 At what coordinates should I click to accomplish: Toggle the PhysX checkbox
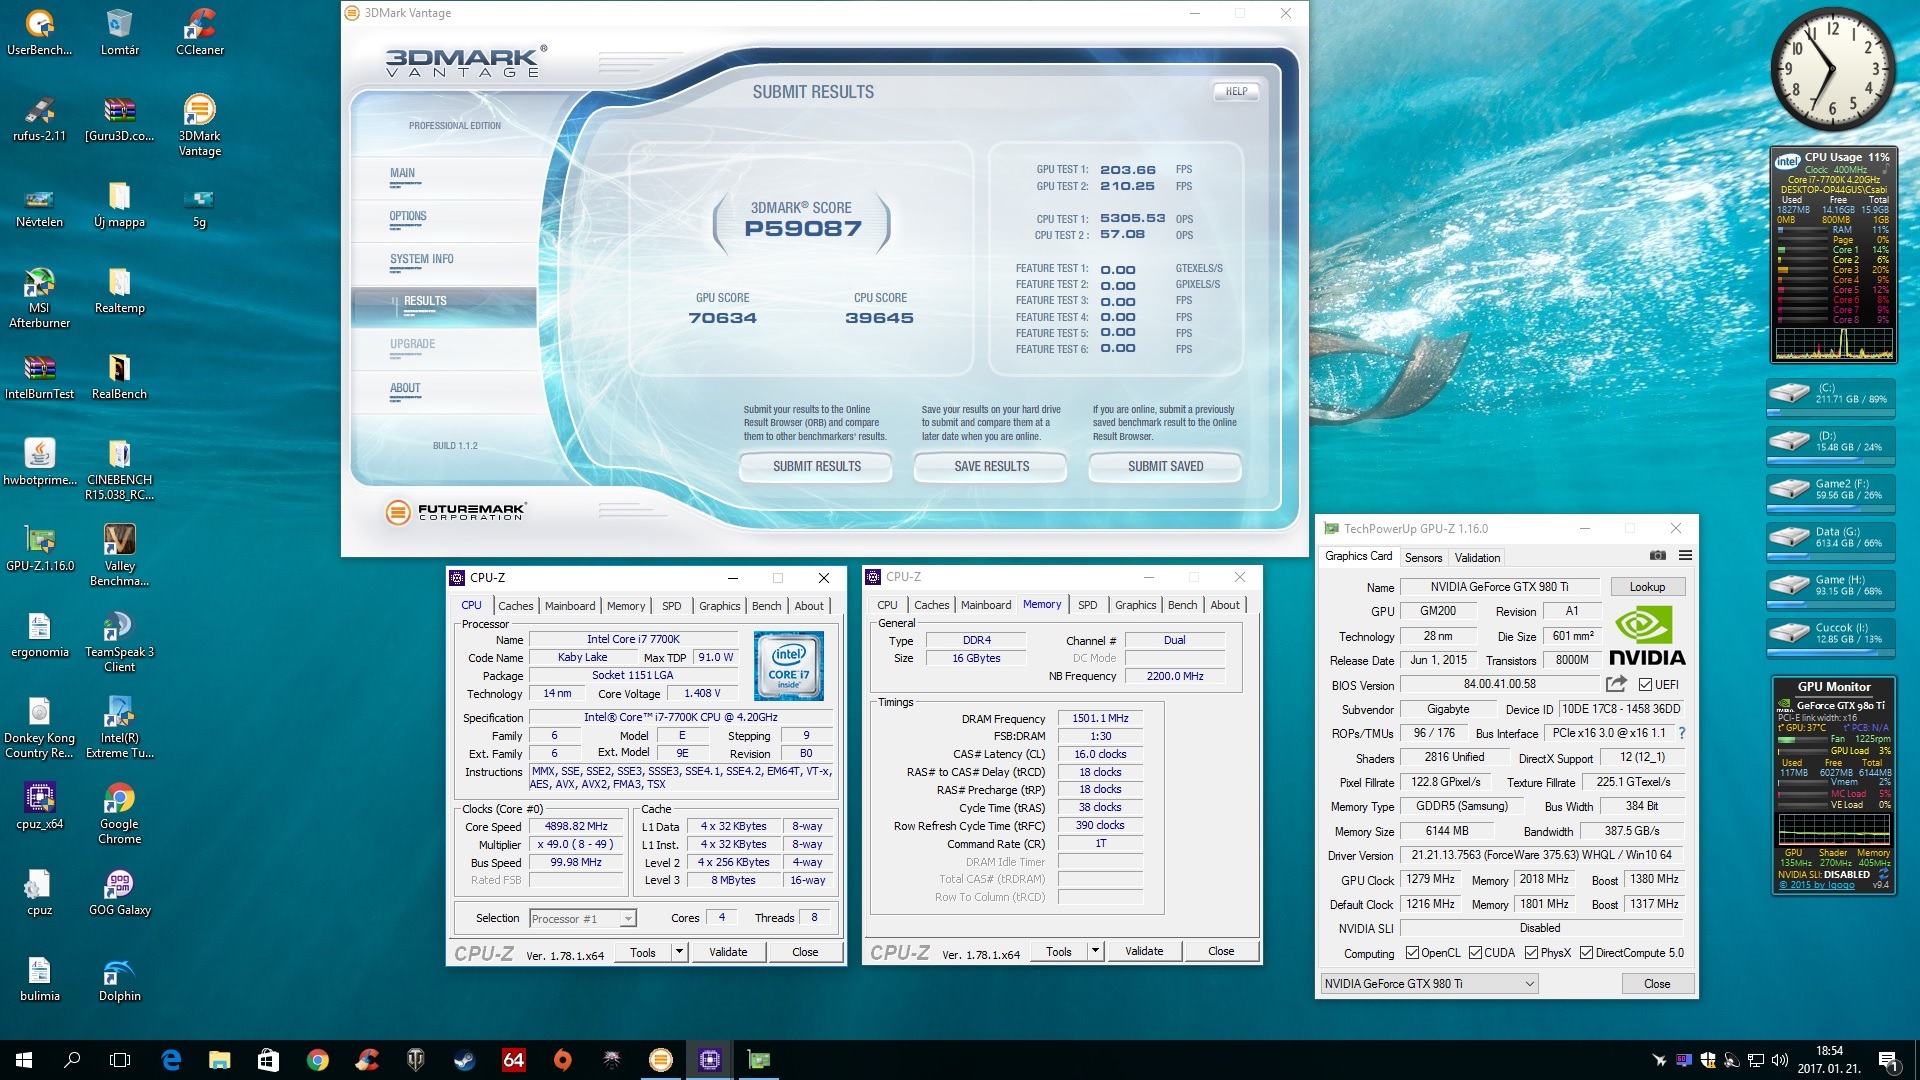[x=1531, y=953]
